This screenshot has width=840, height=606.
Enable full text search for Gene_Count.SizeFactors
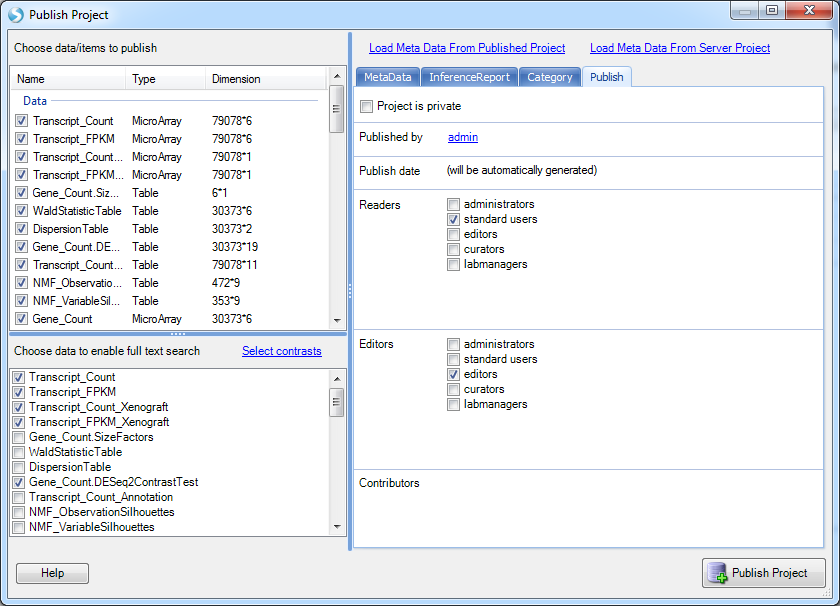coord(18,437)
